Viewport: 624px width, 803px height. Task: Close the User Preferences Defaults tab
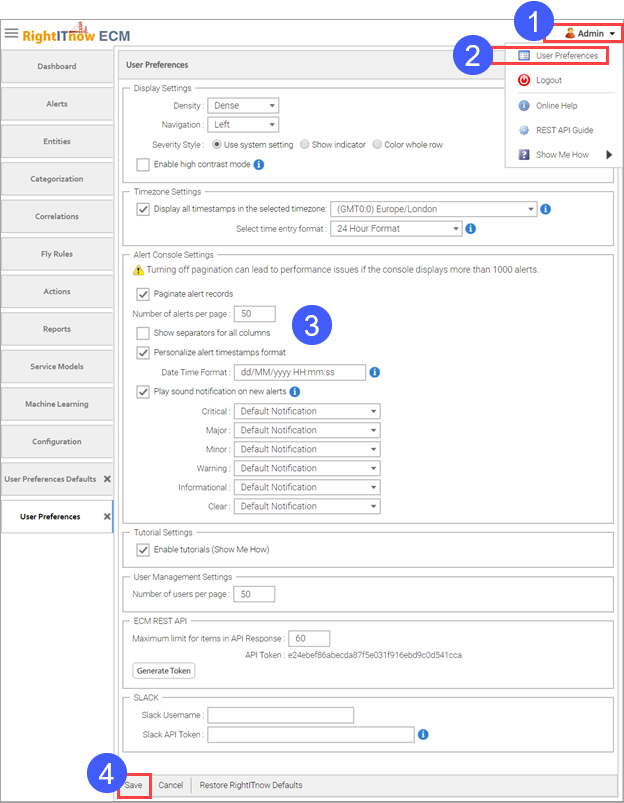107,479
